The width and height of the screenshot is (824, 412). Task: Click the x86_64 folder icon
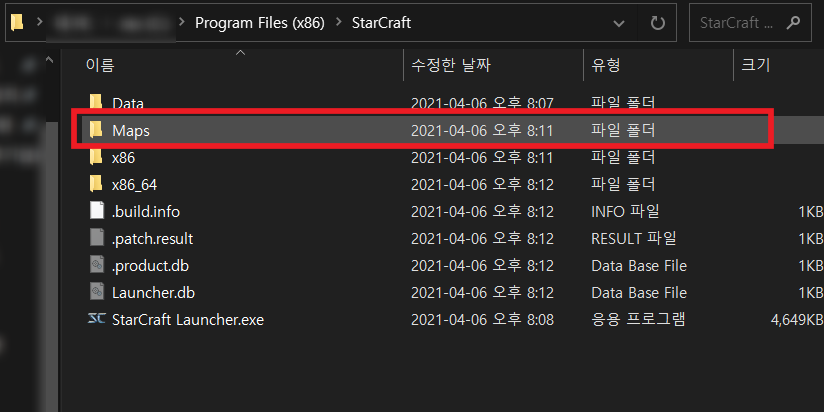pos(96,184)
